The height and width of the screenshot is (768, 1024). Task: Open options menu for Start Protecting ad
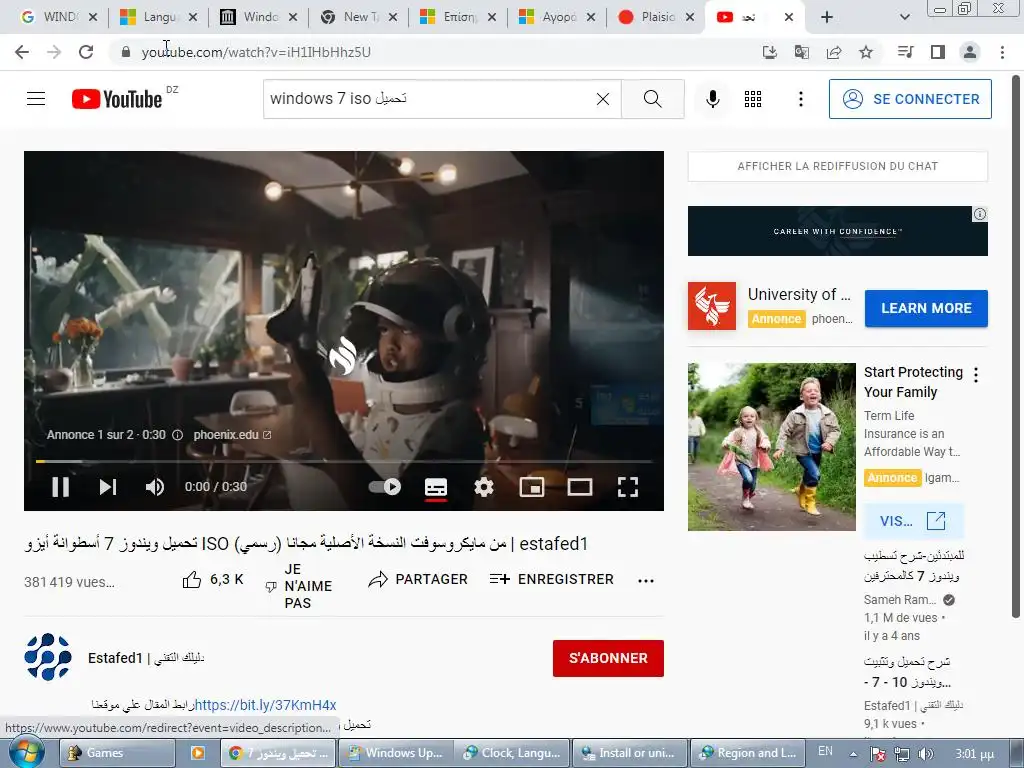tap(976, 375)
